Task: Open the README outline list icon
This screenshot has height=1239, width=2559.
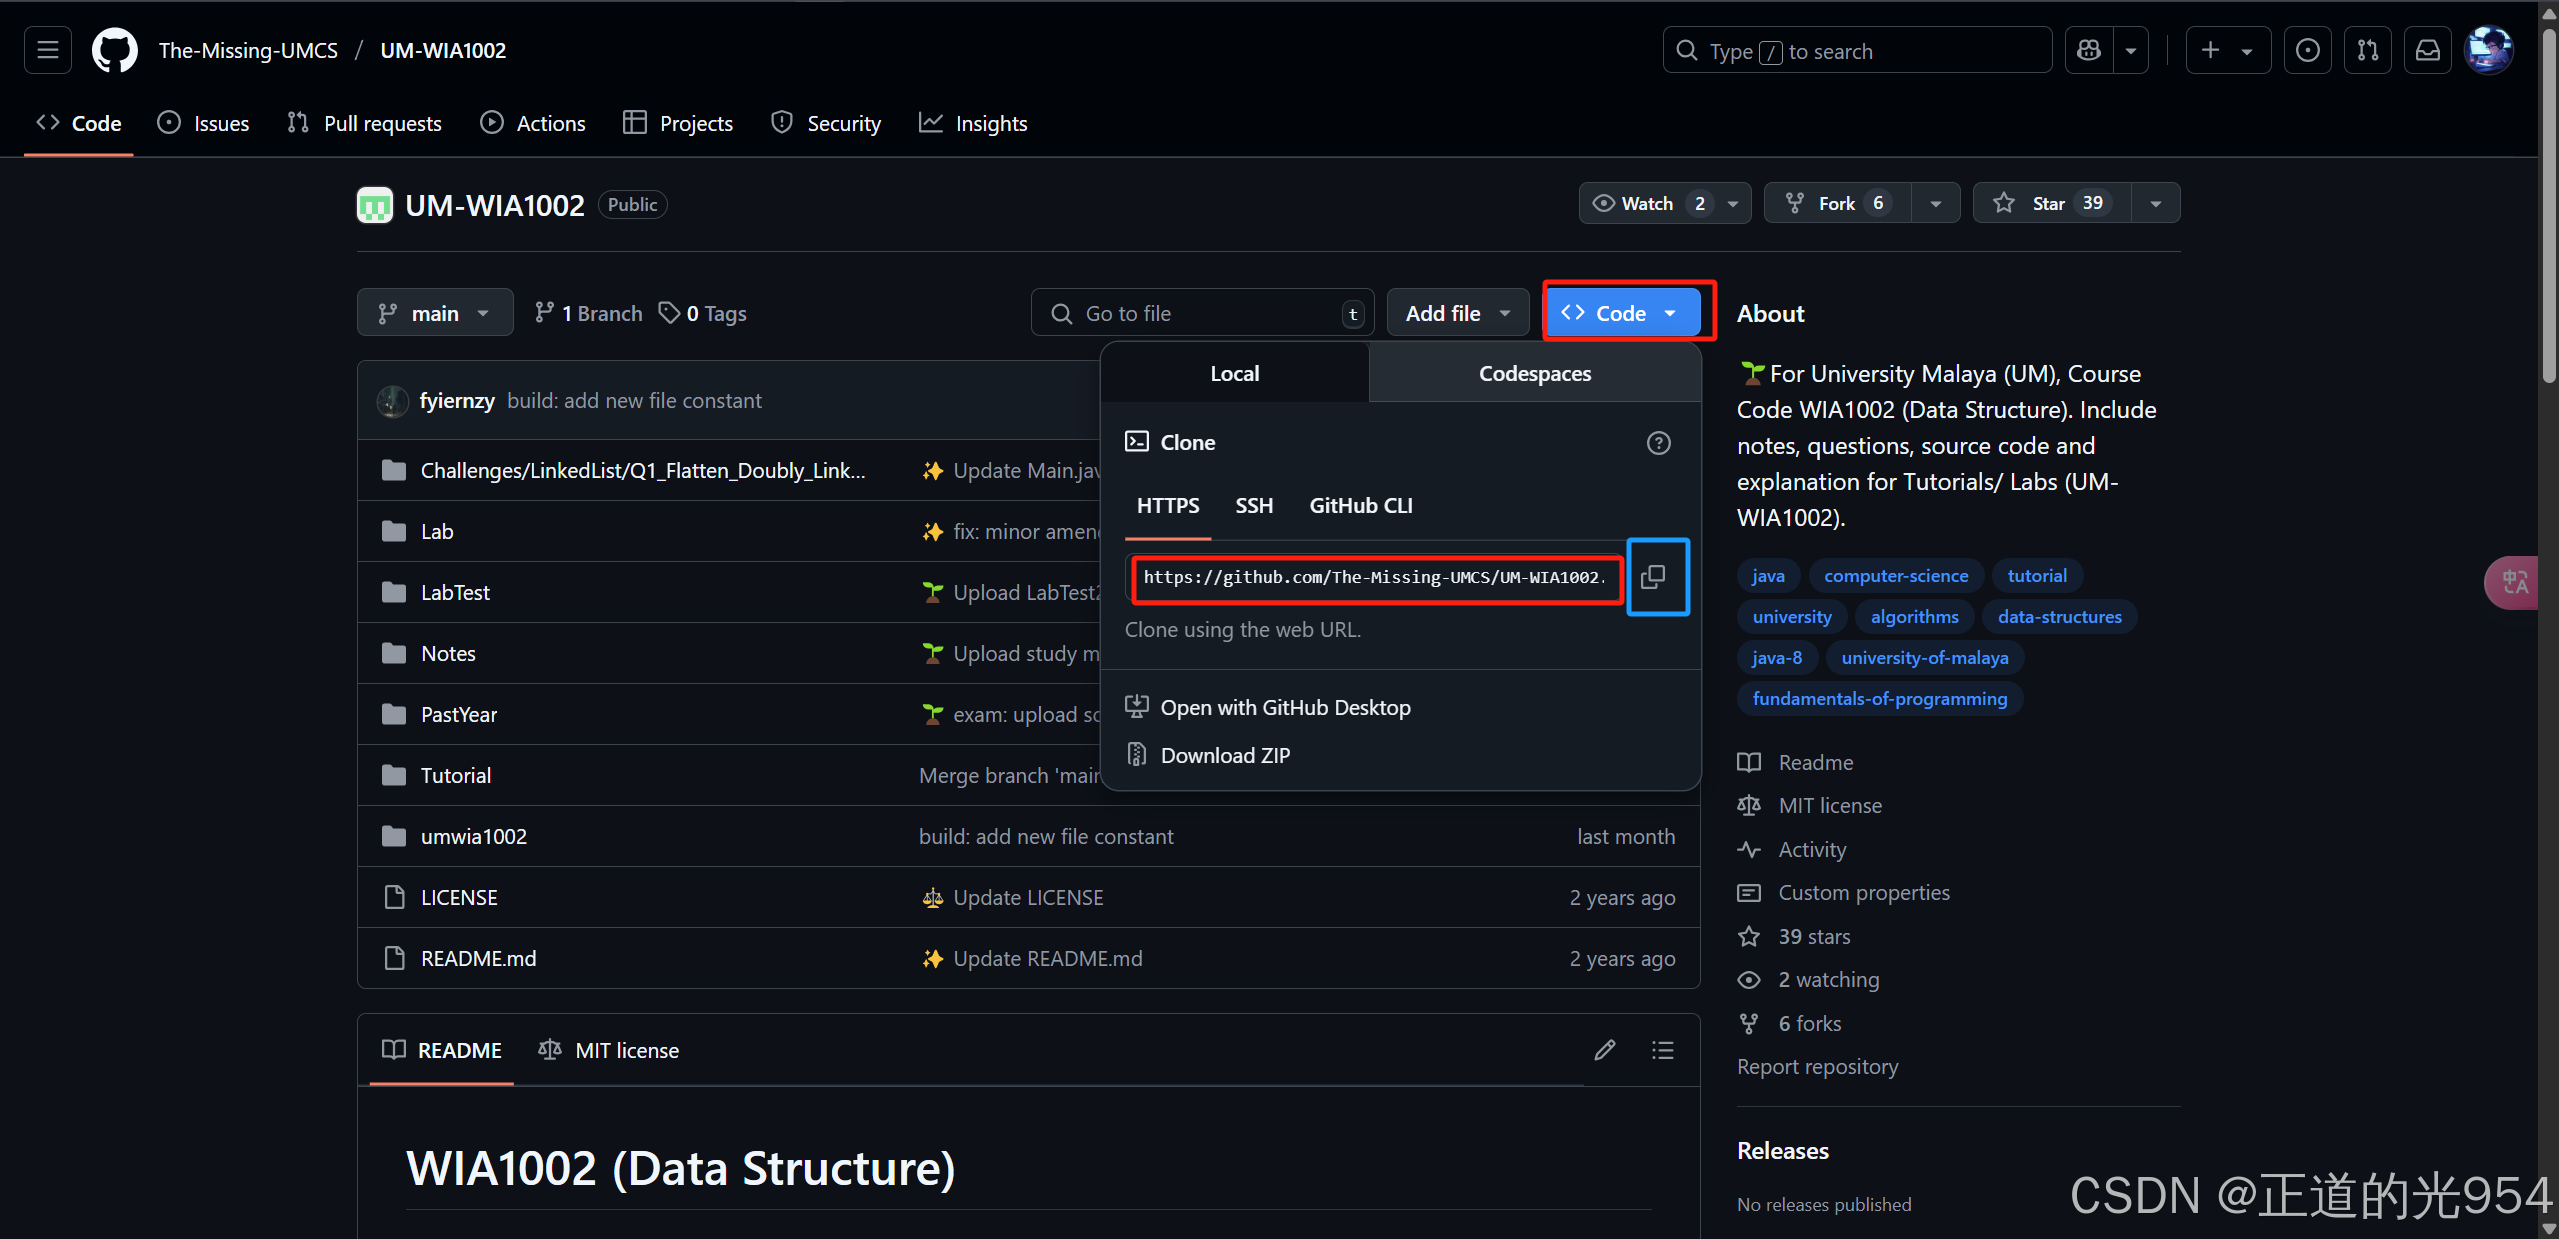Action: tap(1662, 1050)
